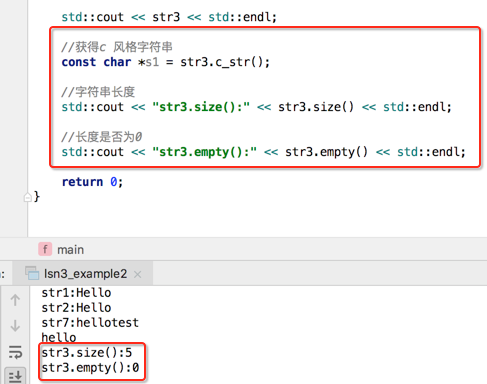
Task: Click output line 'str7:hellotest'
Action: point(90,323)
